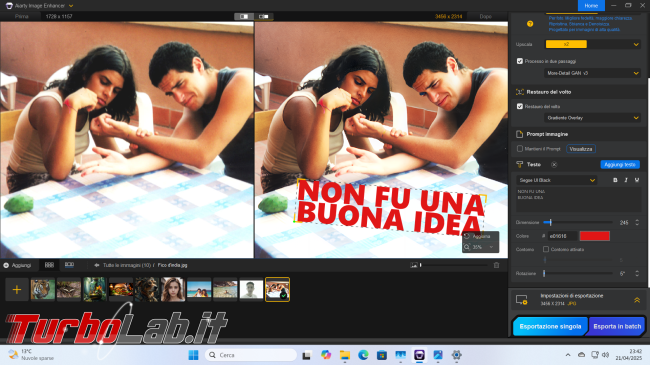The width and height of the screenshot is (650, 365).
Task: Toggle italic text formatting
Action: pos(626,180)
